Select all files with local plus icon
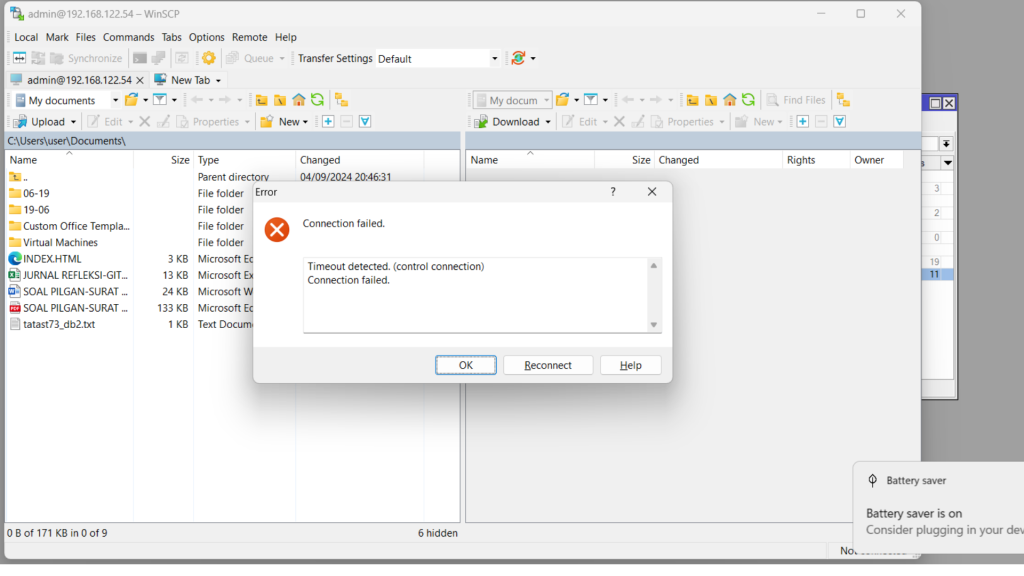 click(327, 122)
